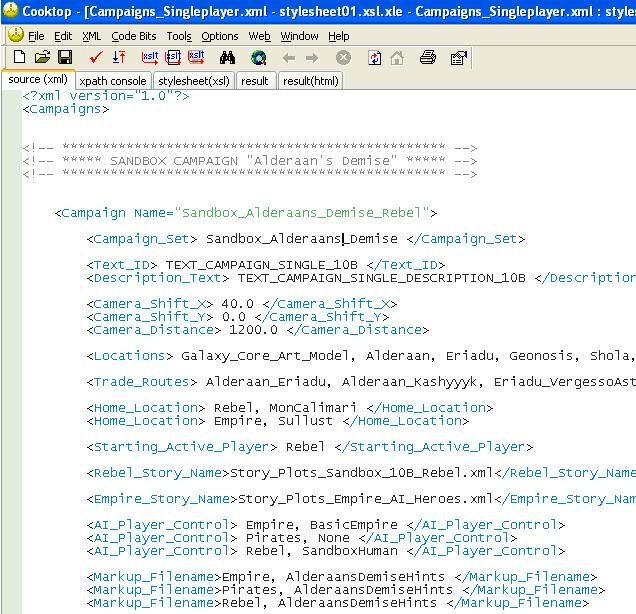The width and height of the screenshot is (636, 614).
Task: Switch to the result(html) tab
Action: point(311,81)
